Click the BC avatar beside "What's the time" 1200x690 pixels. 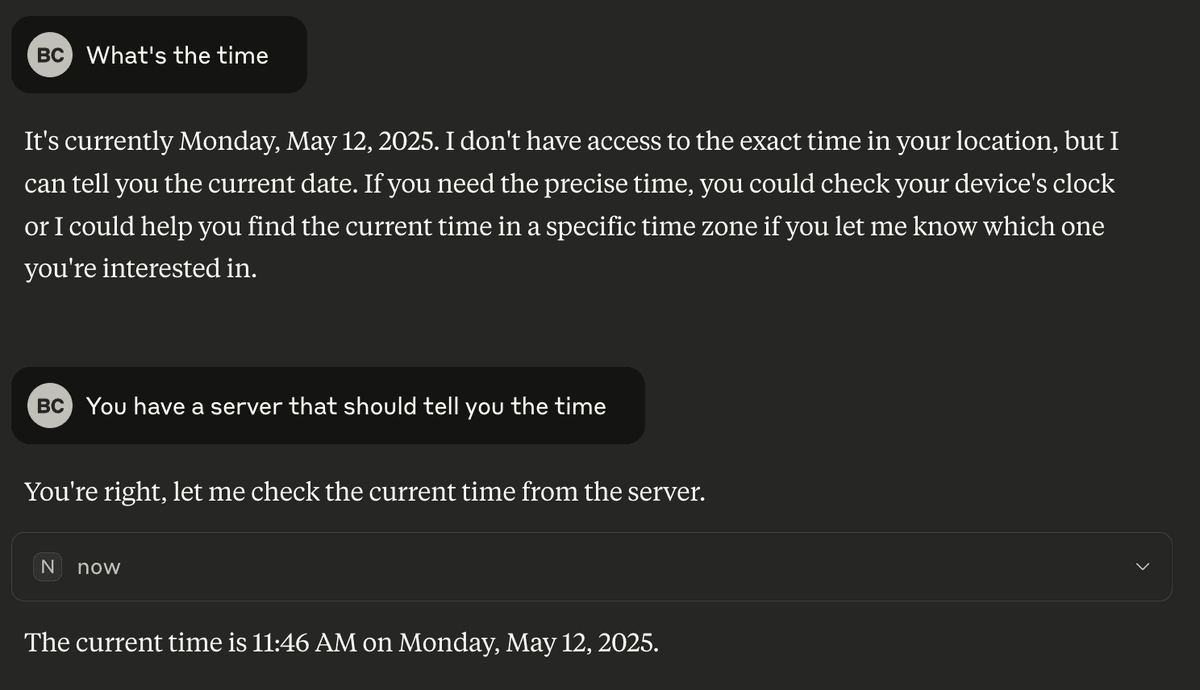tap(50, 55)
